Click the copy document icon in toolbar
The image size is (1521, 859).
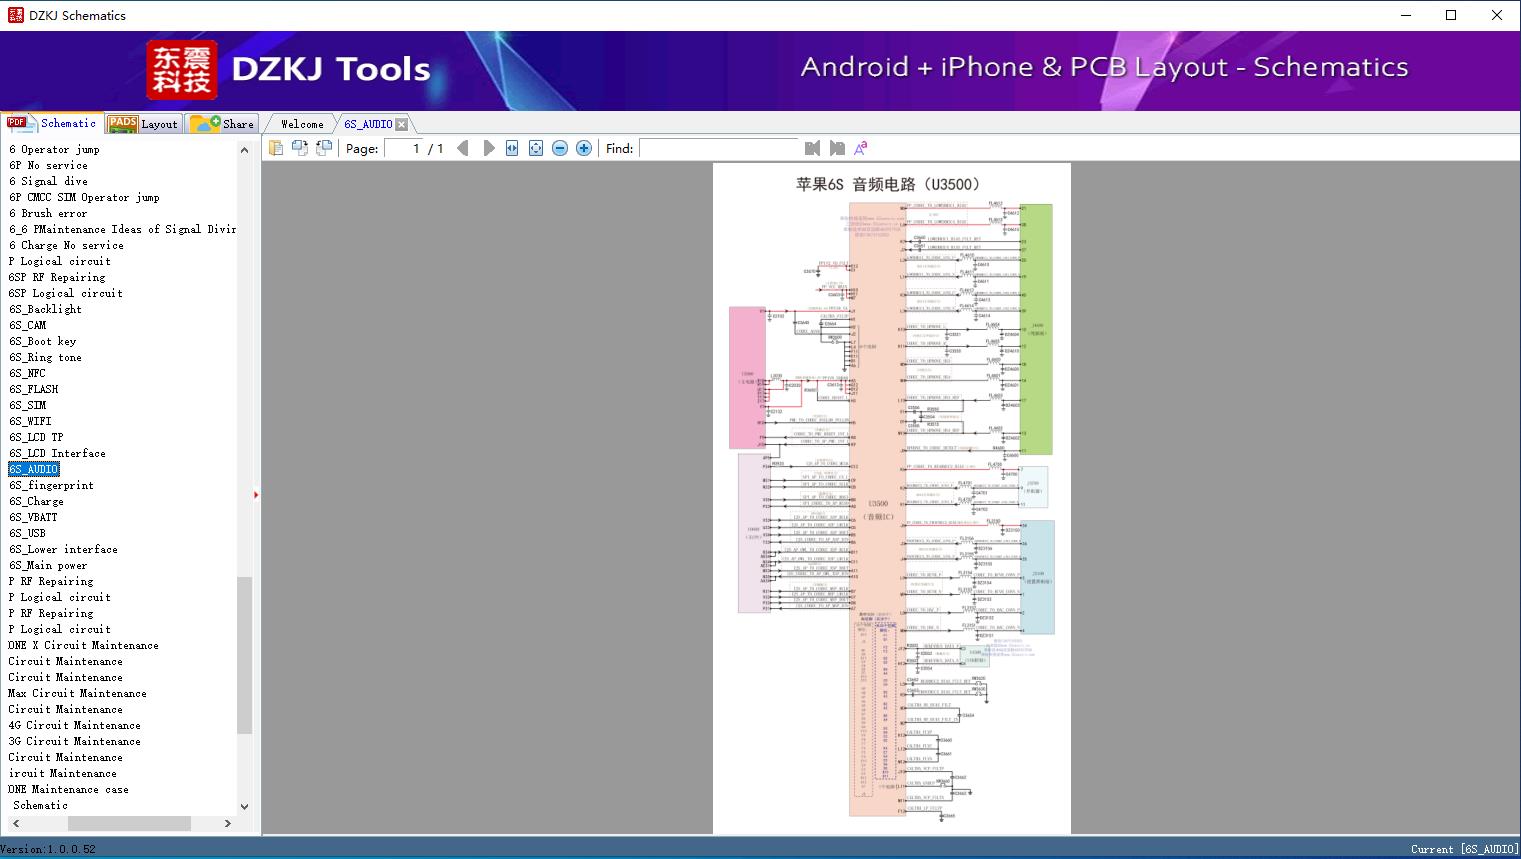[x=276, y=148]
